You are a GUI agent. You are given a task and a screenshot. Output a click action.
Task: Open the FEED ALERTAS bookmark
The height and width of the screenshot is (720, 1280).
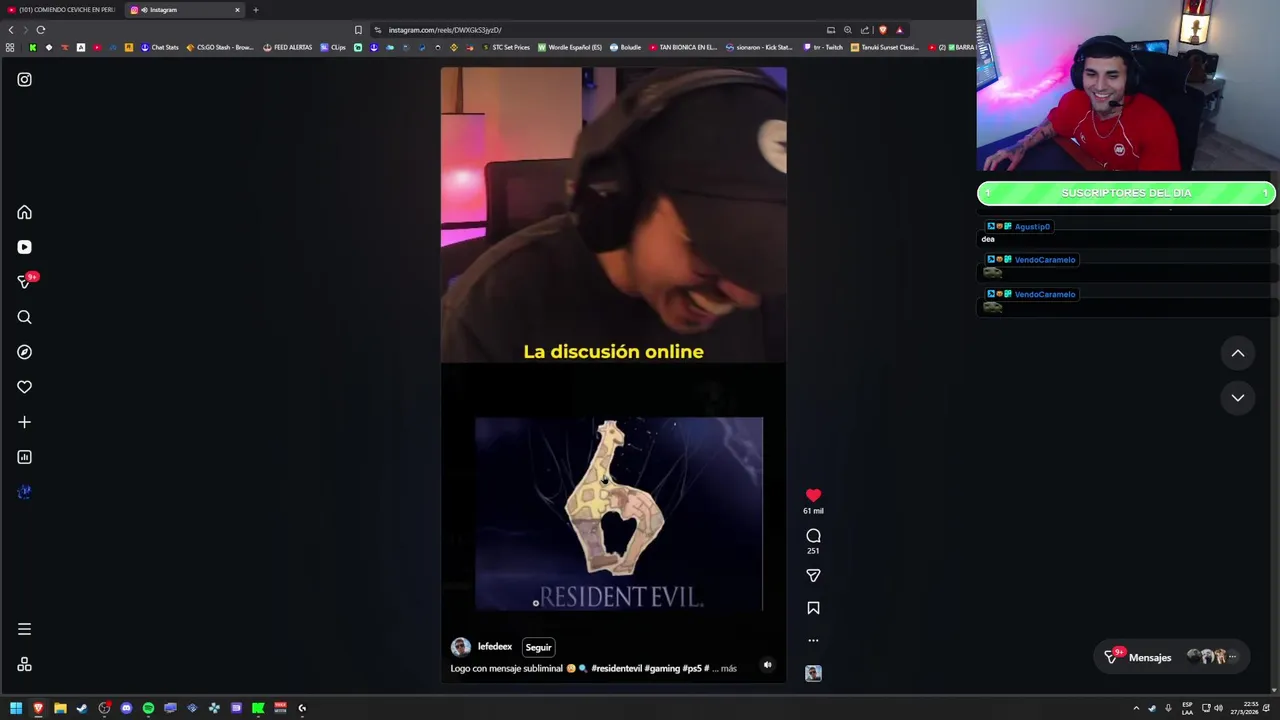pos(287,47)
